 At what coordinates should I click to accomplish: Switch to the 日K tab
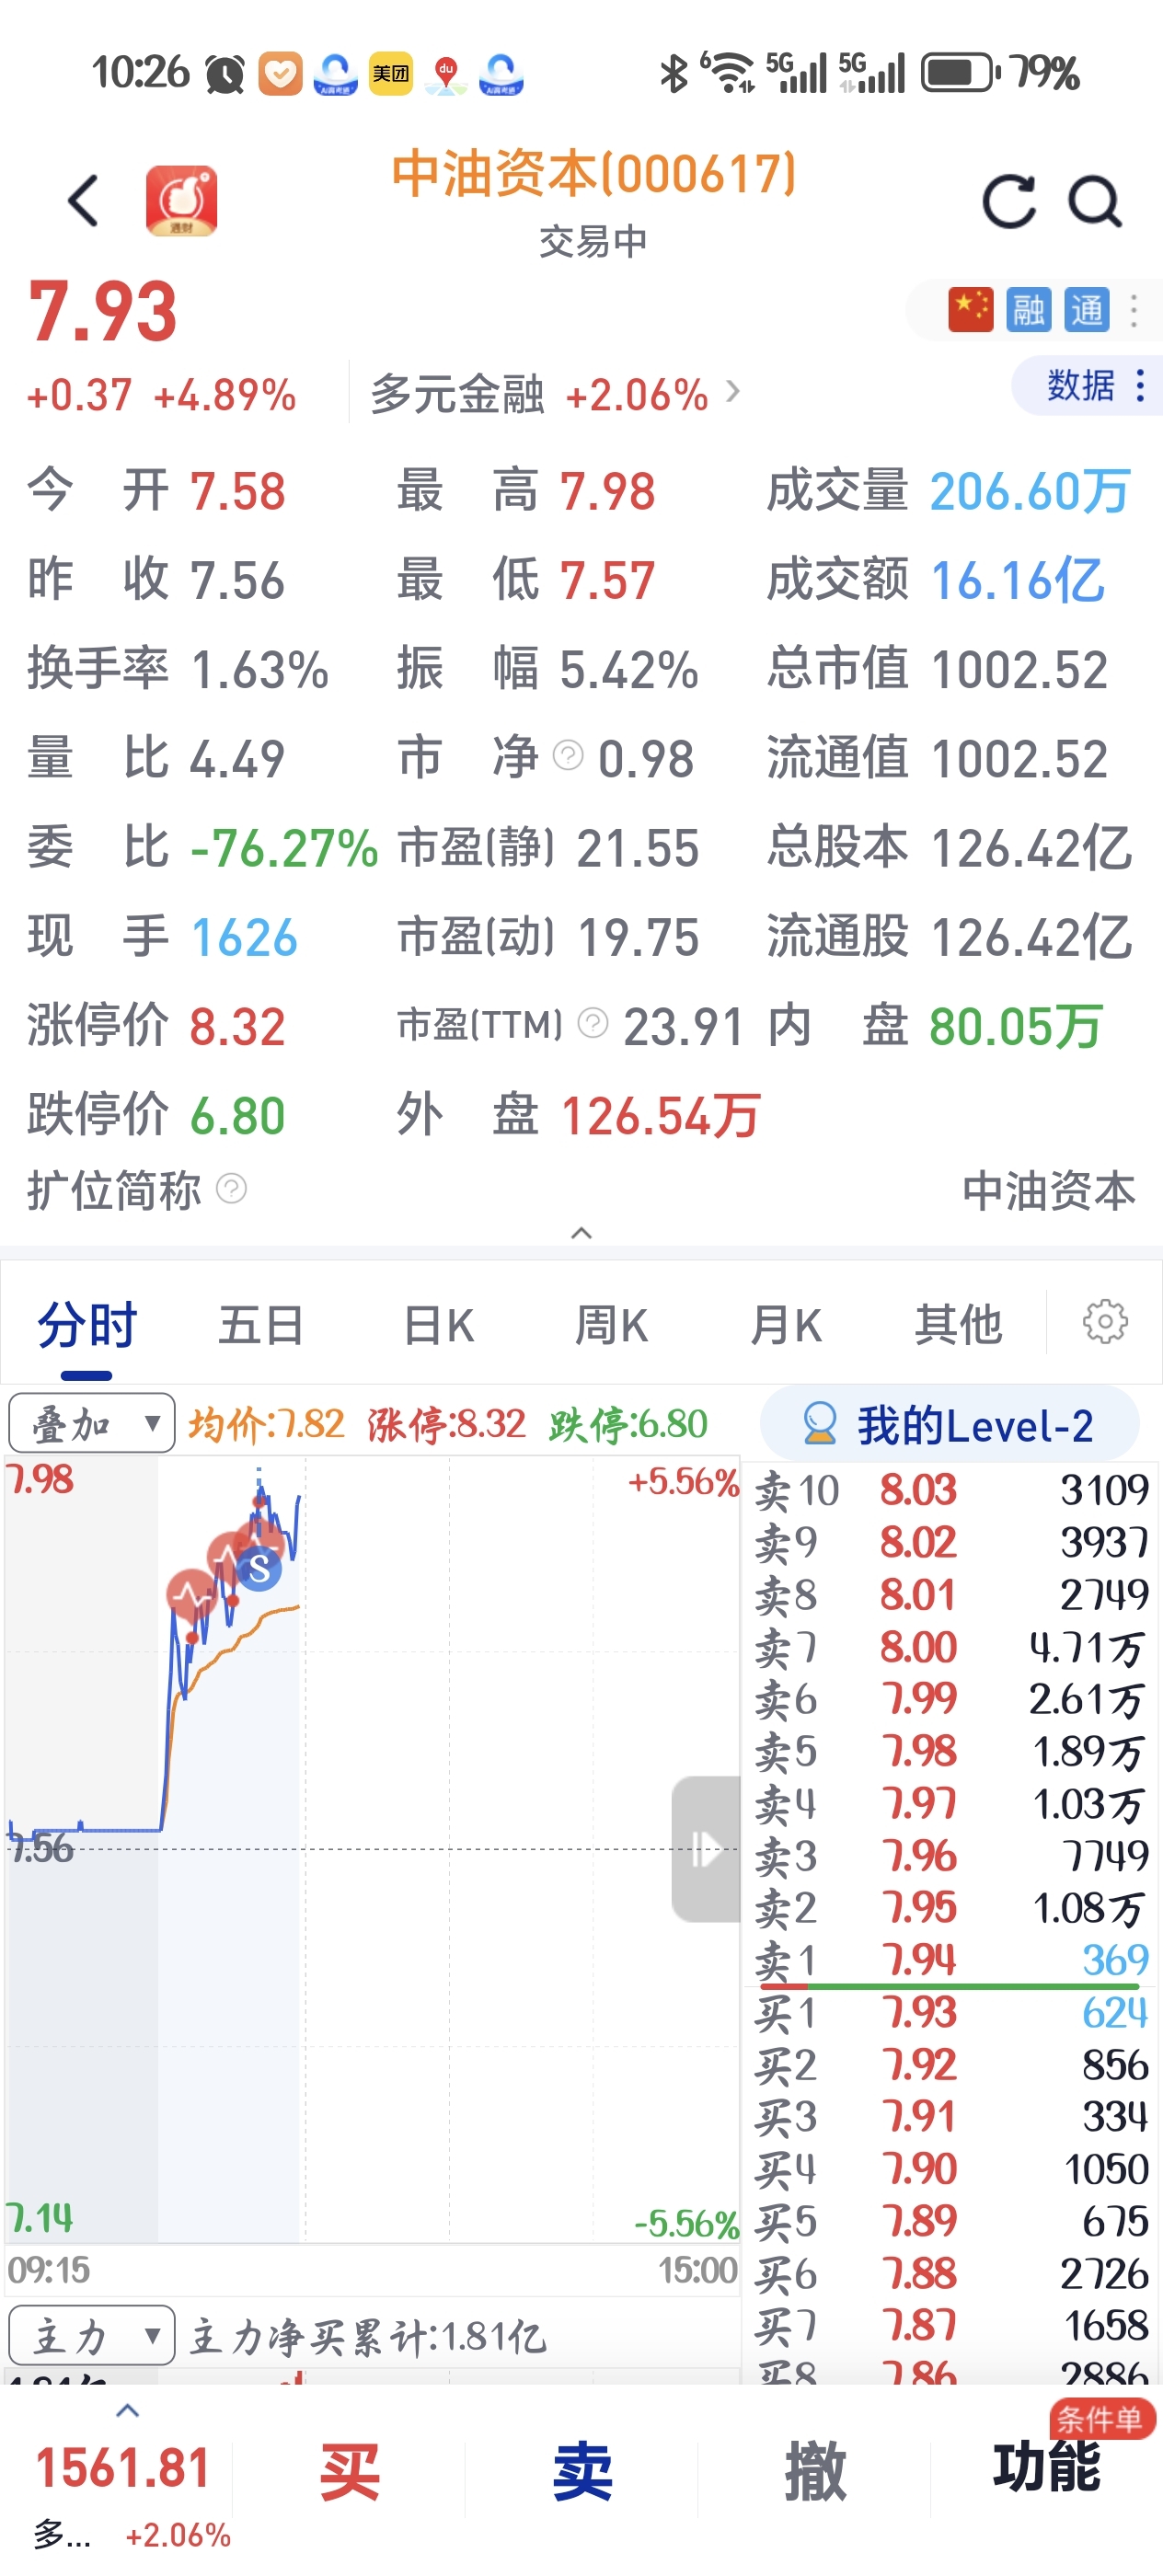438,1326
